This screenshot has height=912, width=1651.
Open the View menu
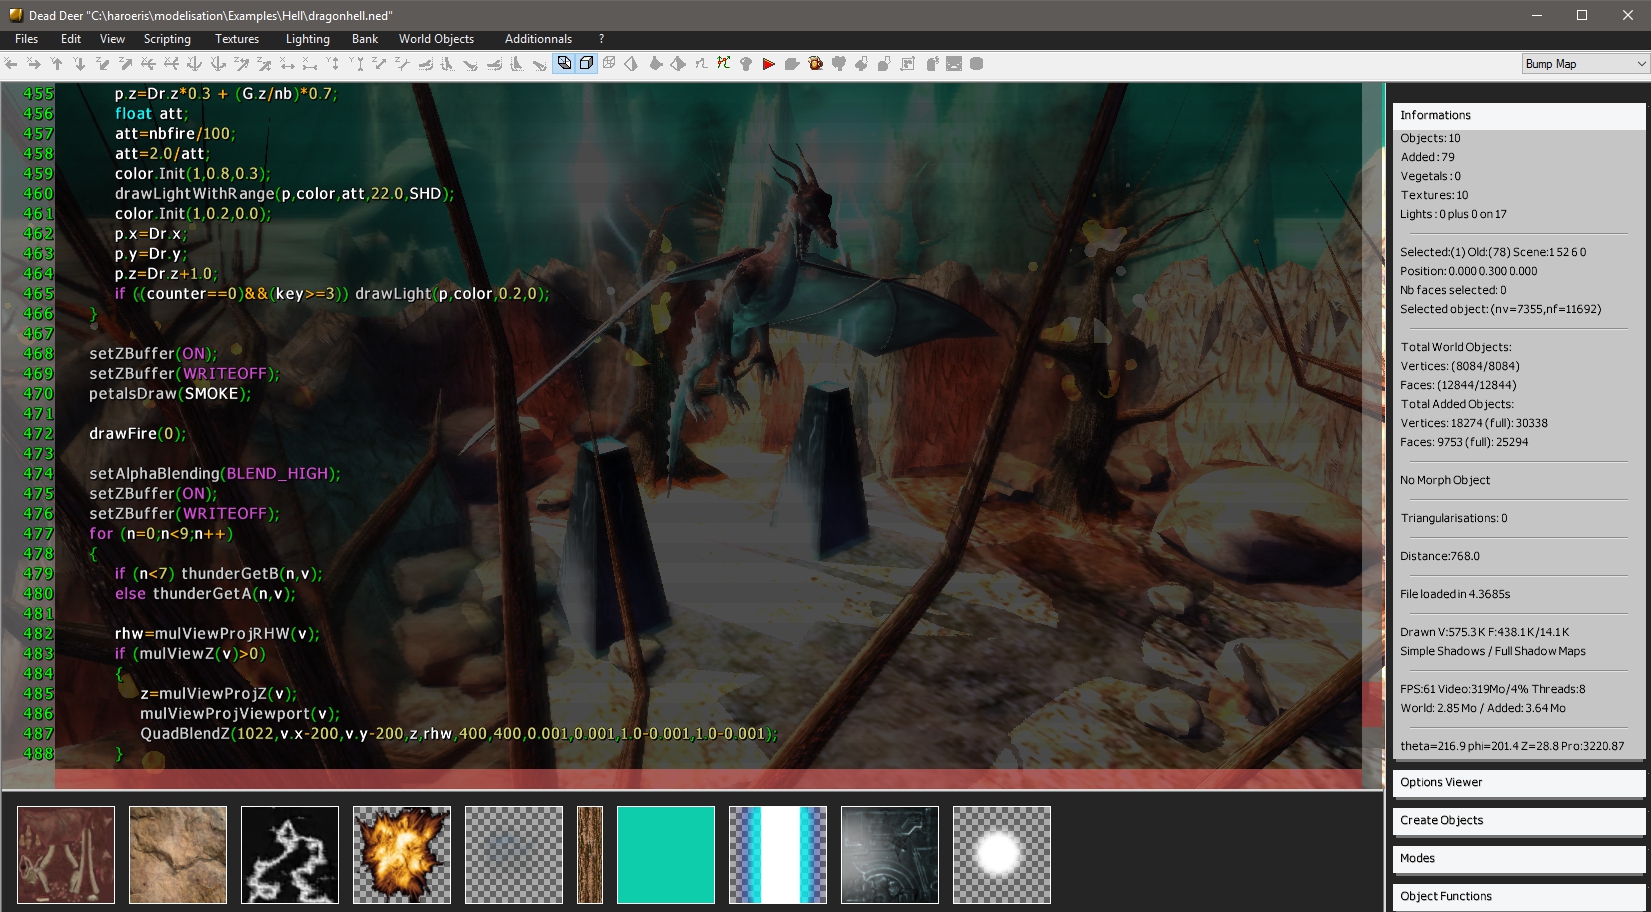coord(112,39)
